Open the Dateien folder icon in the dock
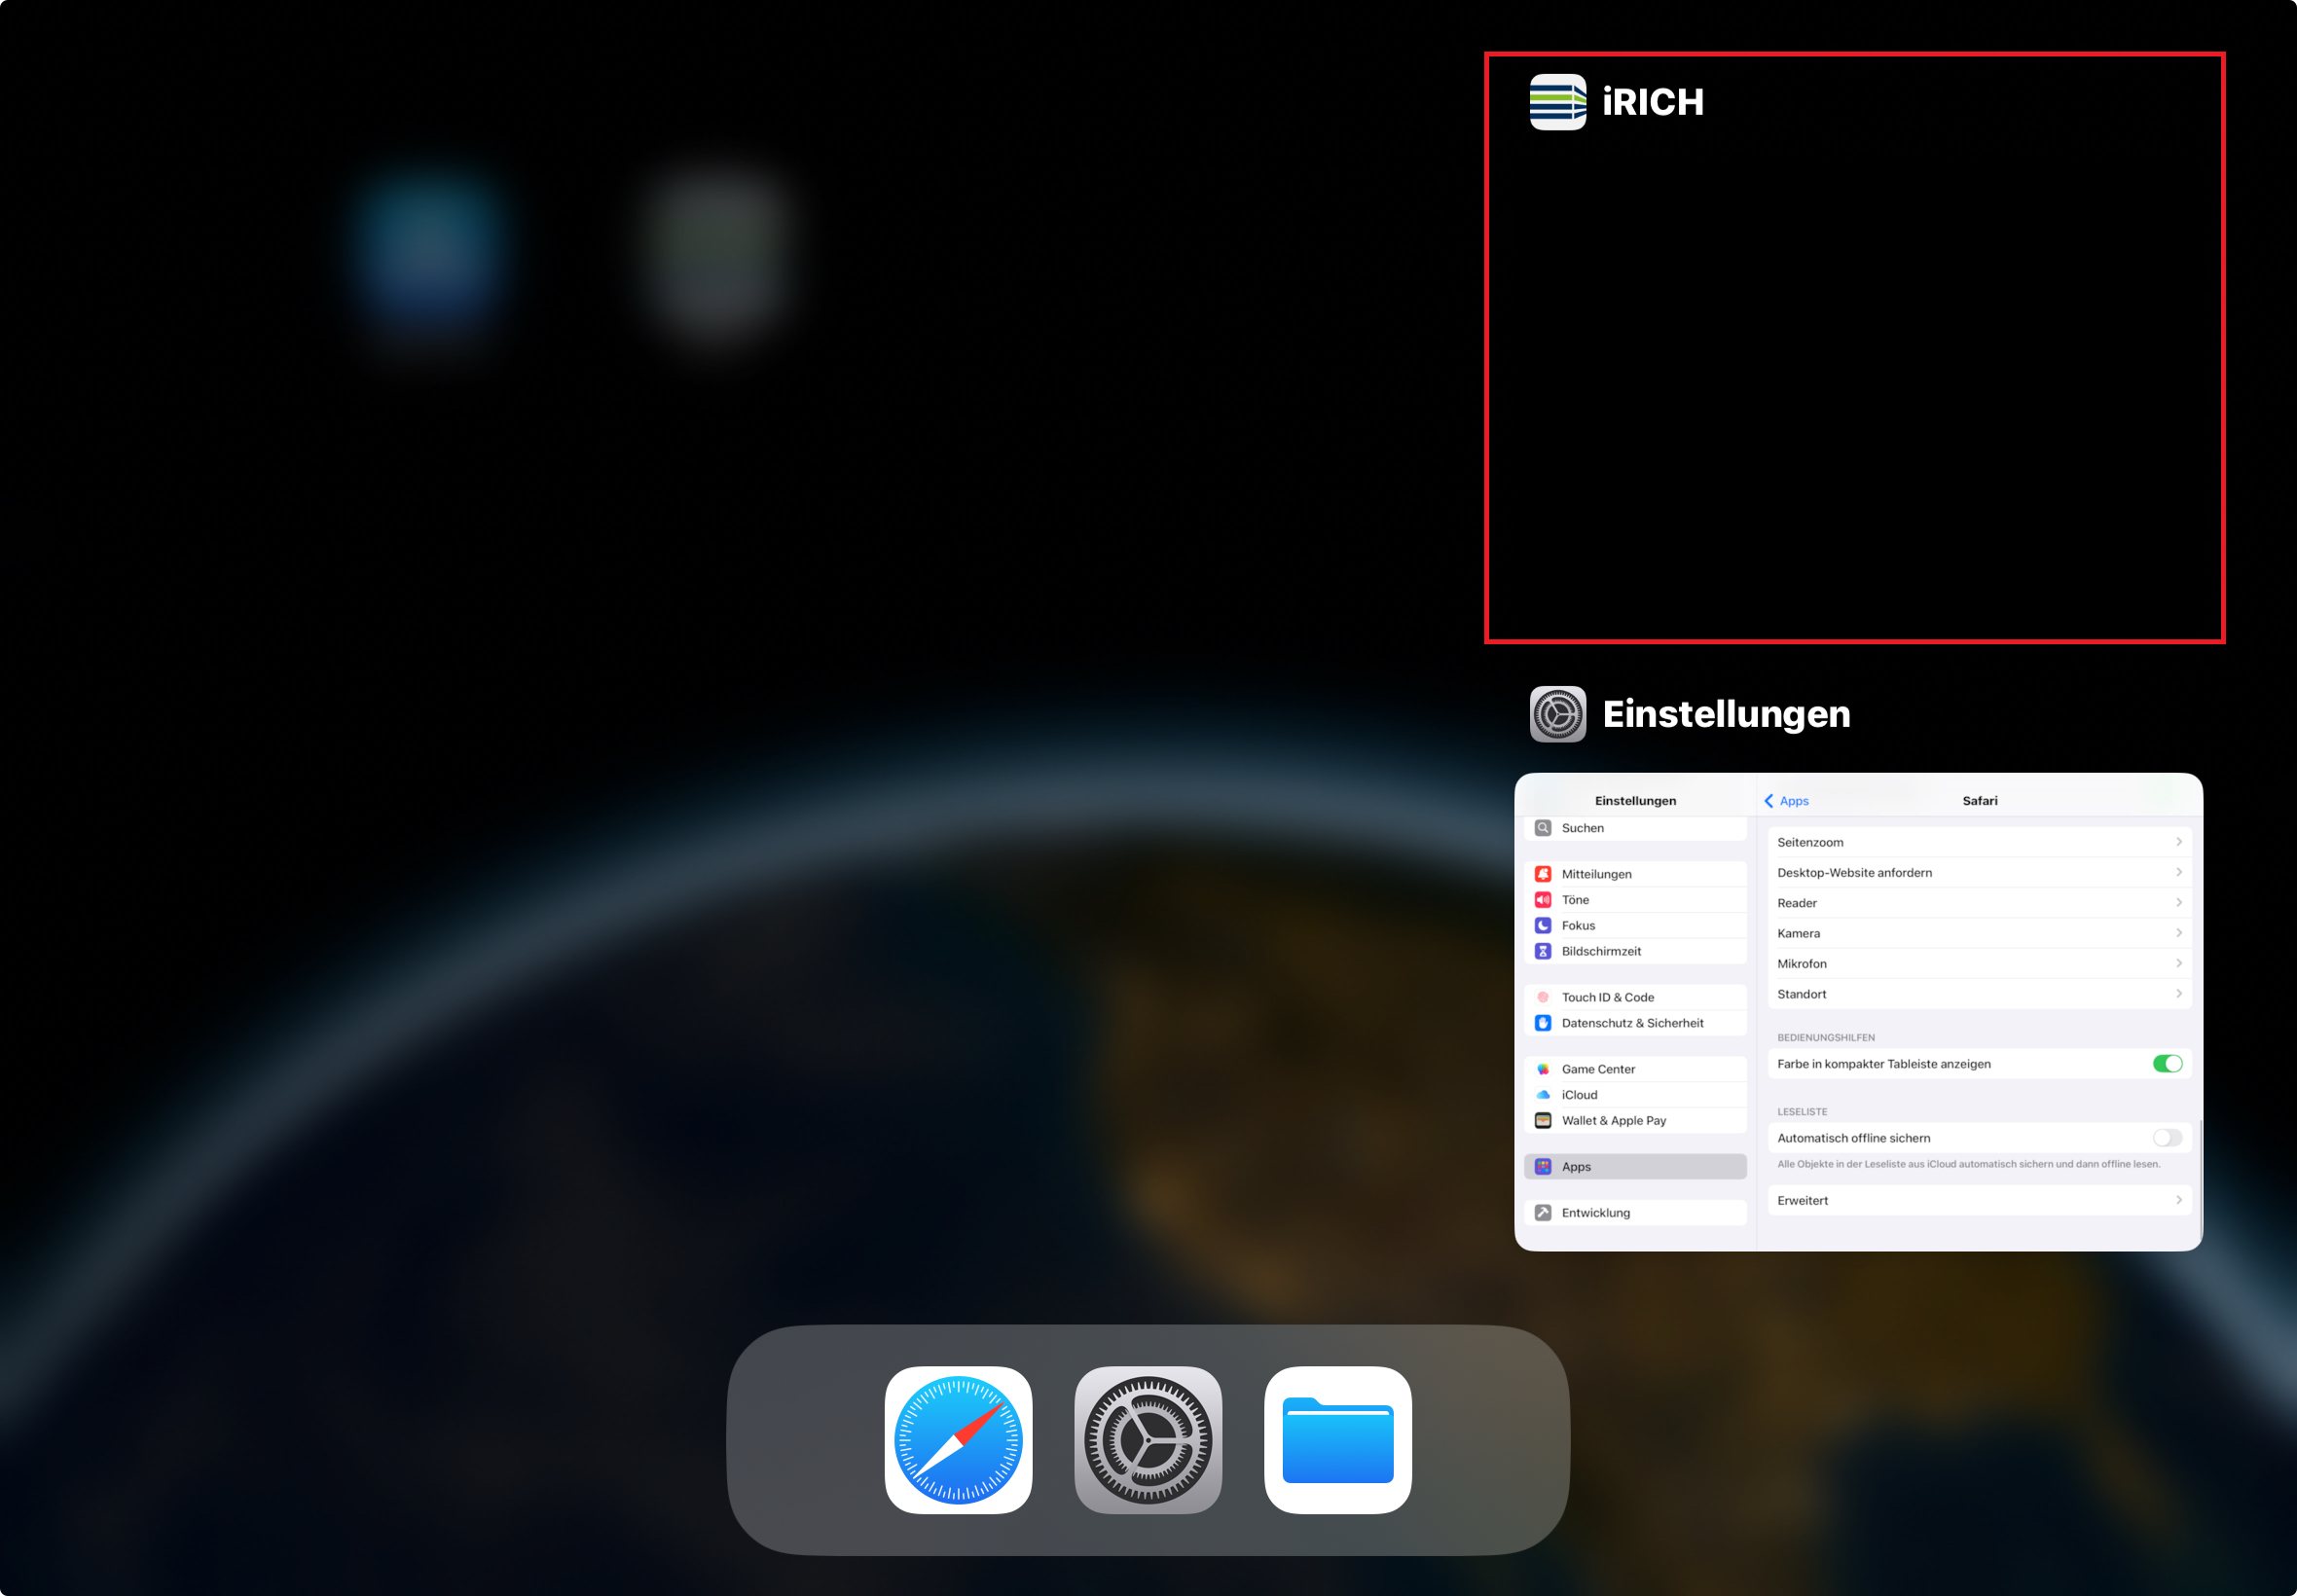2297x1596 pixels. (x=1337, y=1441)
